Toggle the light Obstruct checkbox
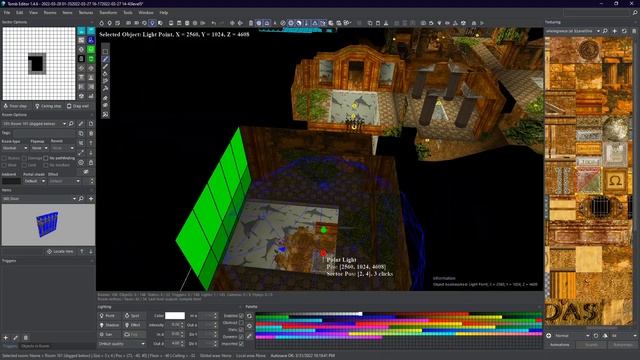 [x=241, y=323]
